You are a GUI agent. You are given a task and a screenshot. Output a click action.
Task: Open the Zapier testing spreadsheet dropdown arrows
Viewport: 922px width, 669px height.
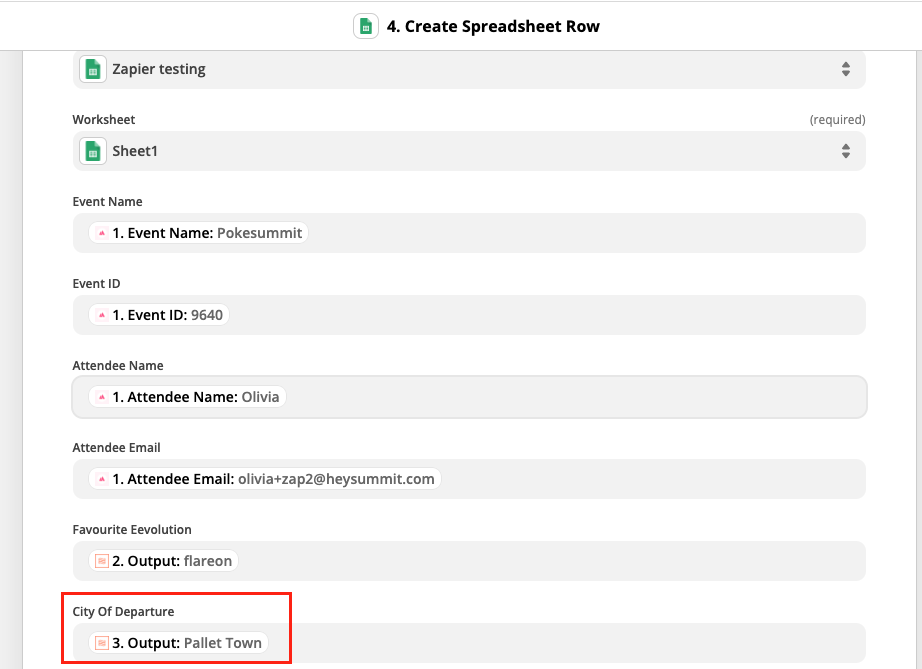point(846,69)
